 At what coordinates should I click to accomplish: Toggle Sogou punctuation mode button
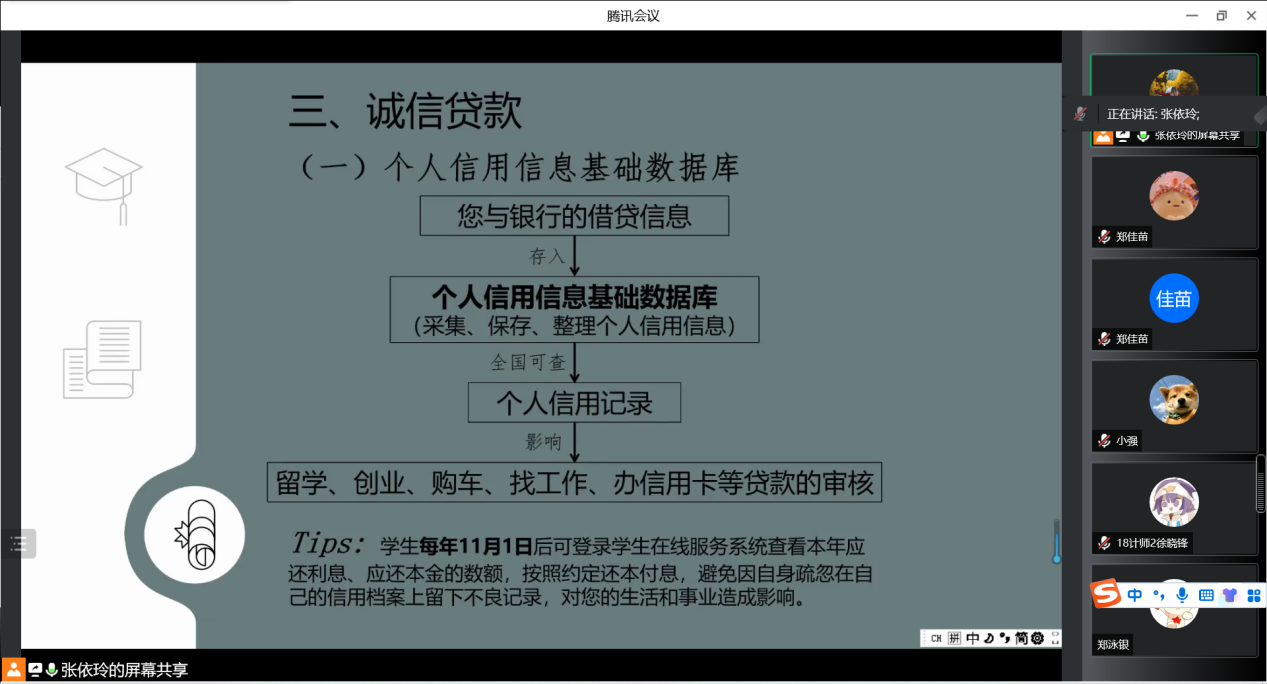[x=1159, y=595]
